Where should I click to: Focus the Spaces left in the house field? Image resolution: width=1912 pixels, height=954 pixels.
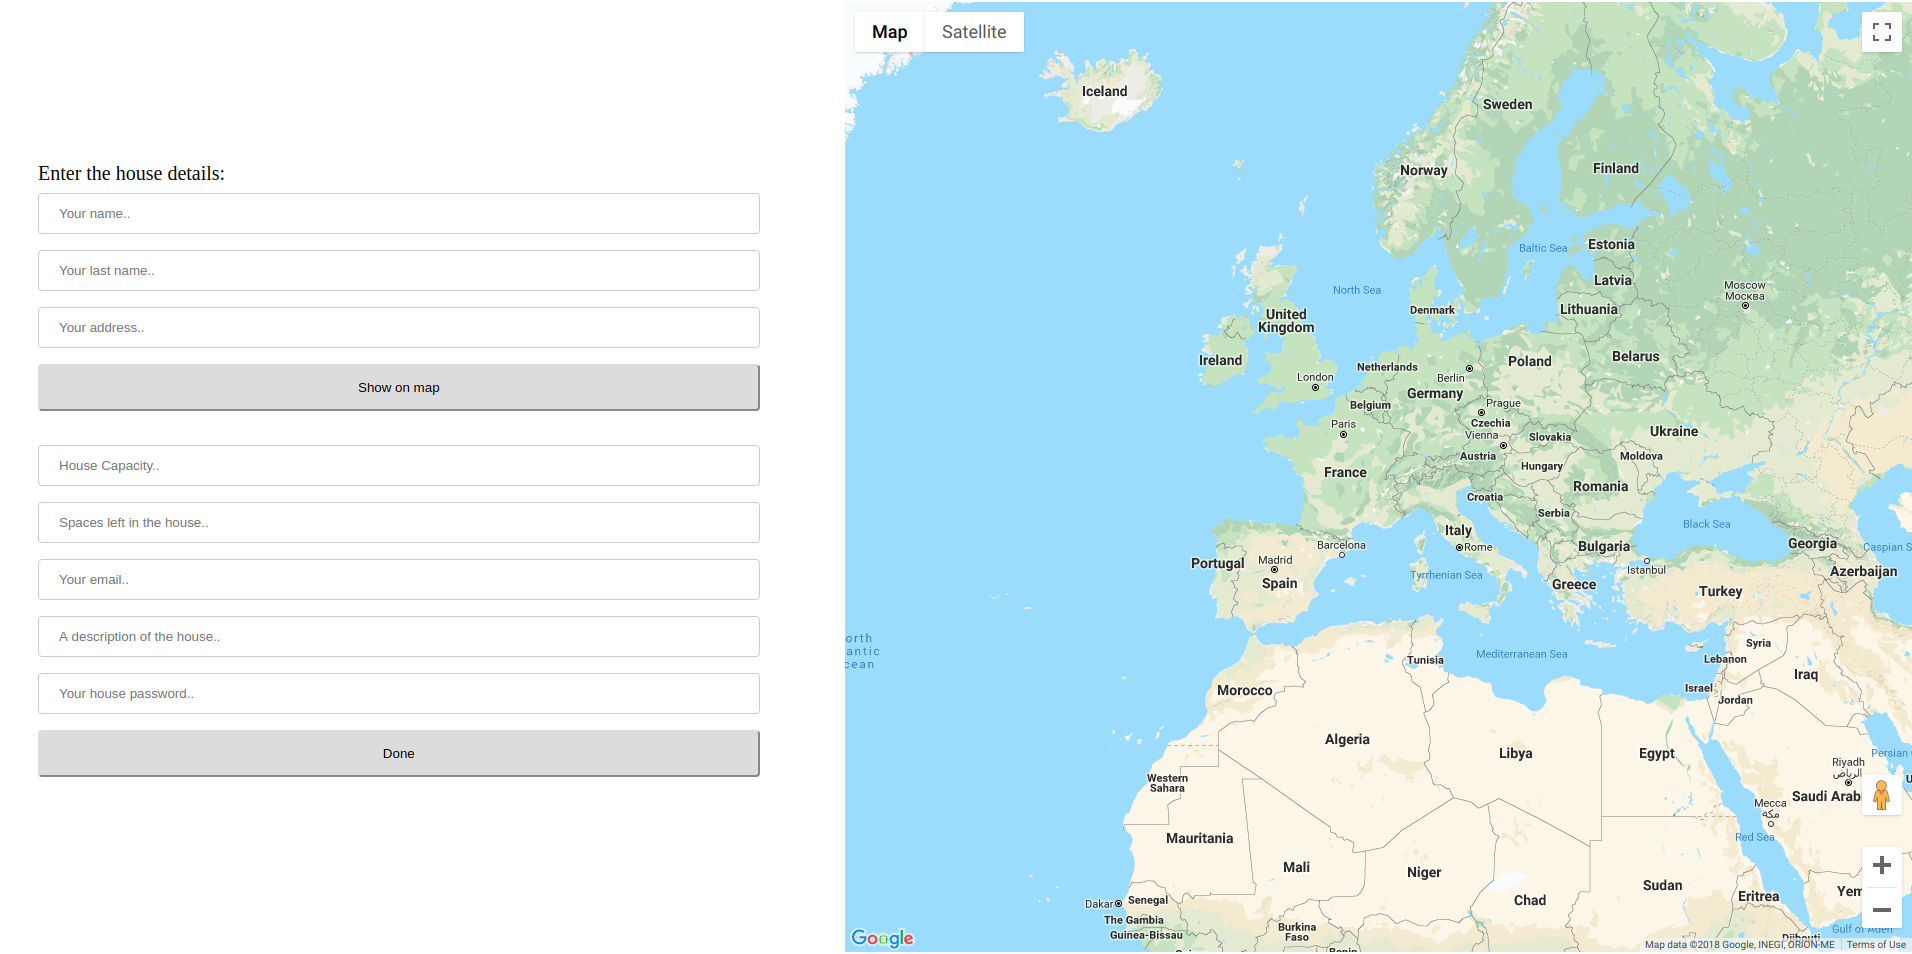[399, 523]
